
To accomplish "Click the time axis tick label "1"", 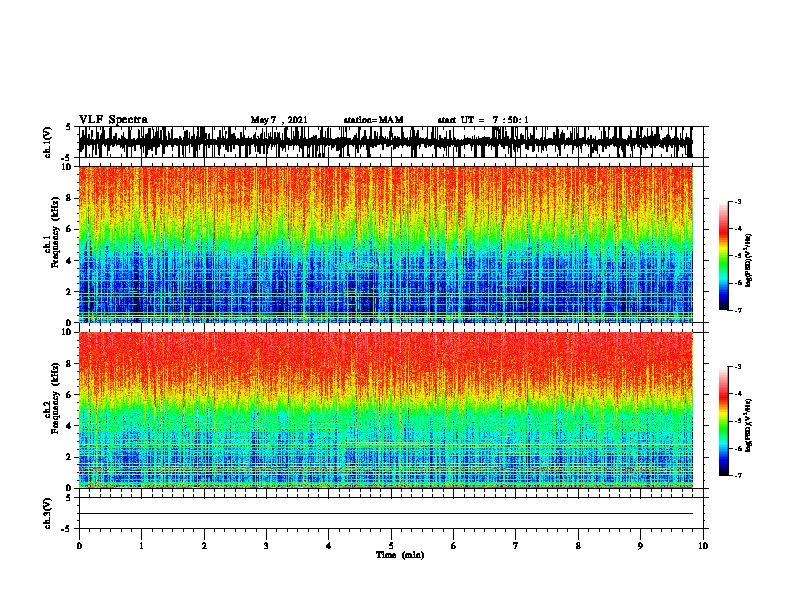I will pos(141,546).
